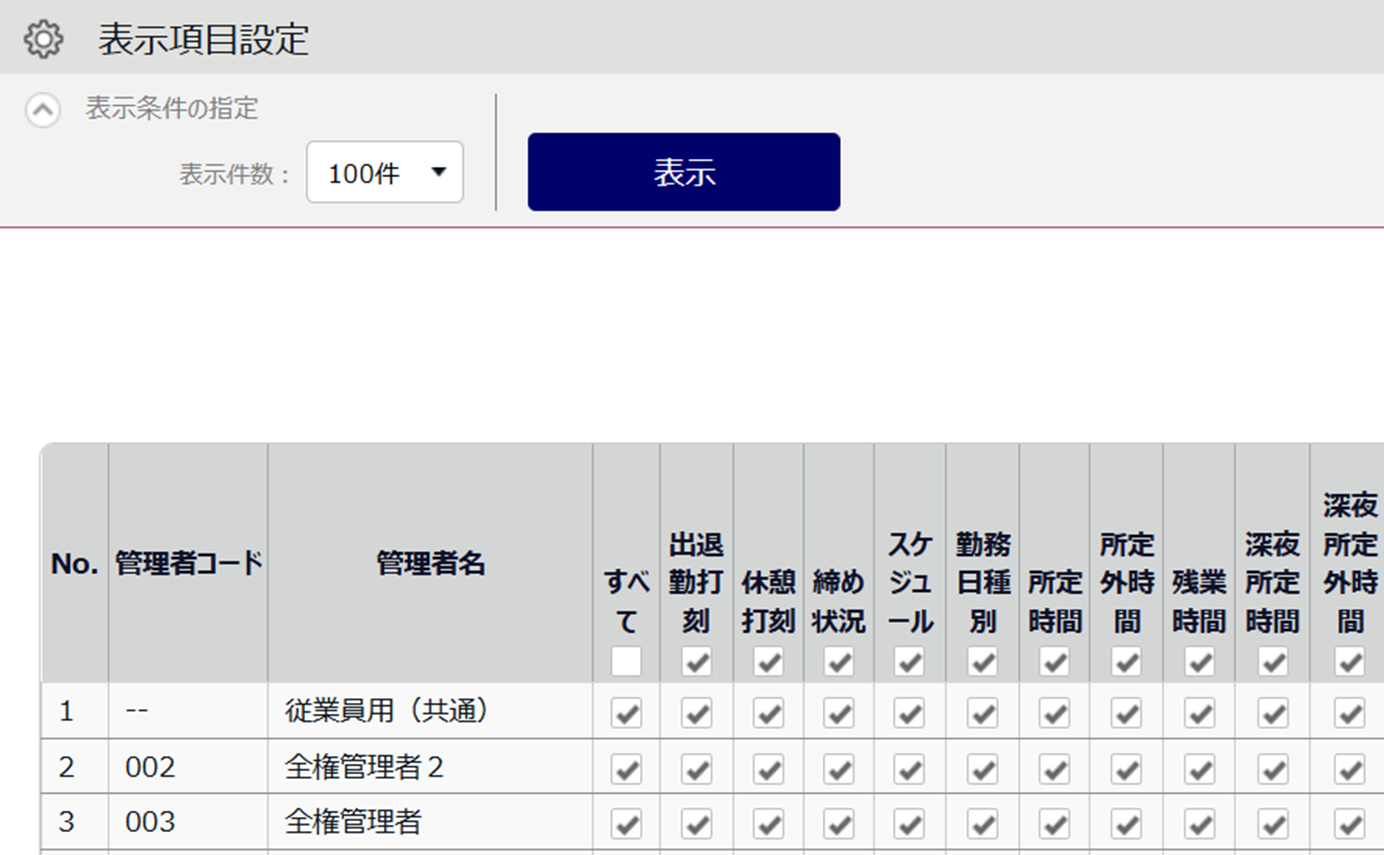This screenshot has height=855, width=1384.
Task: Check the すべて header checkbox
Action: coord(627,661)
